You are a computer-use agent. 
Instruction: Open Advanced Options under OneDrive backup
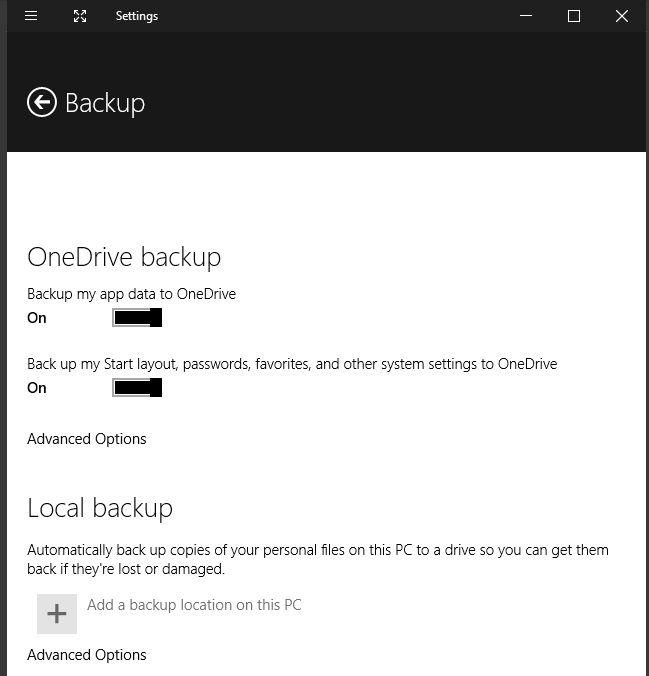coord(87,439)
